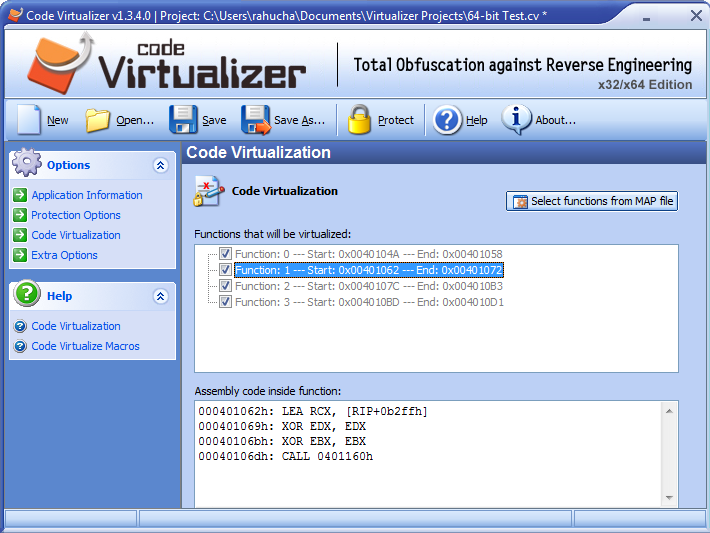710x533 pixels.
Task: Collapse the Options panel chevron
Action: pos(160,165)
